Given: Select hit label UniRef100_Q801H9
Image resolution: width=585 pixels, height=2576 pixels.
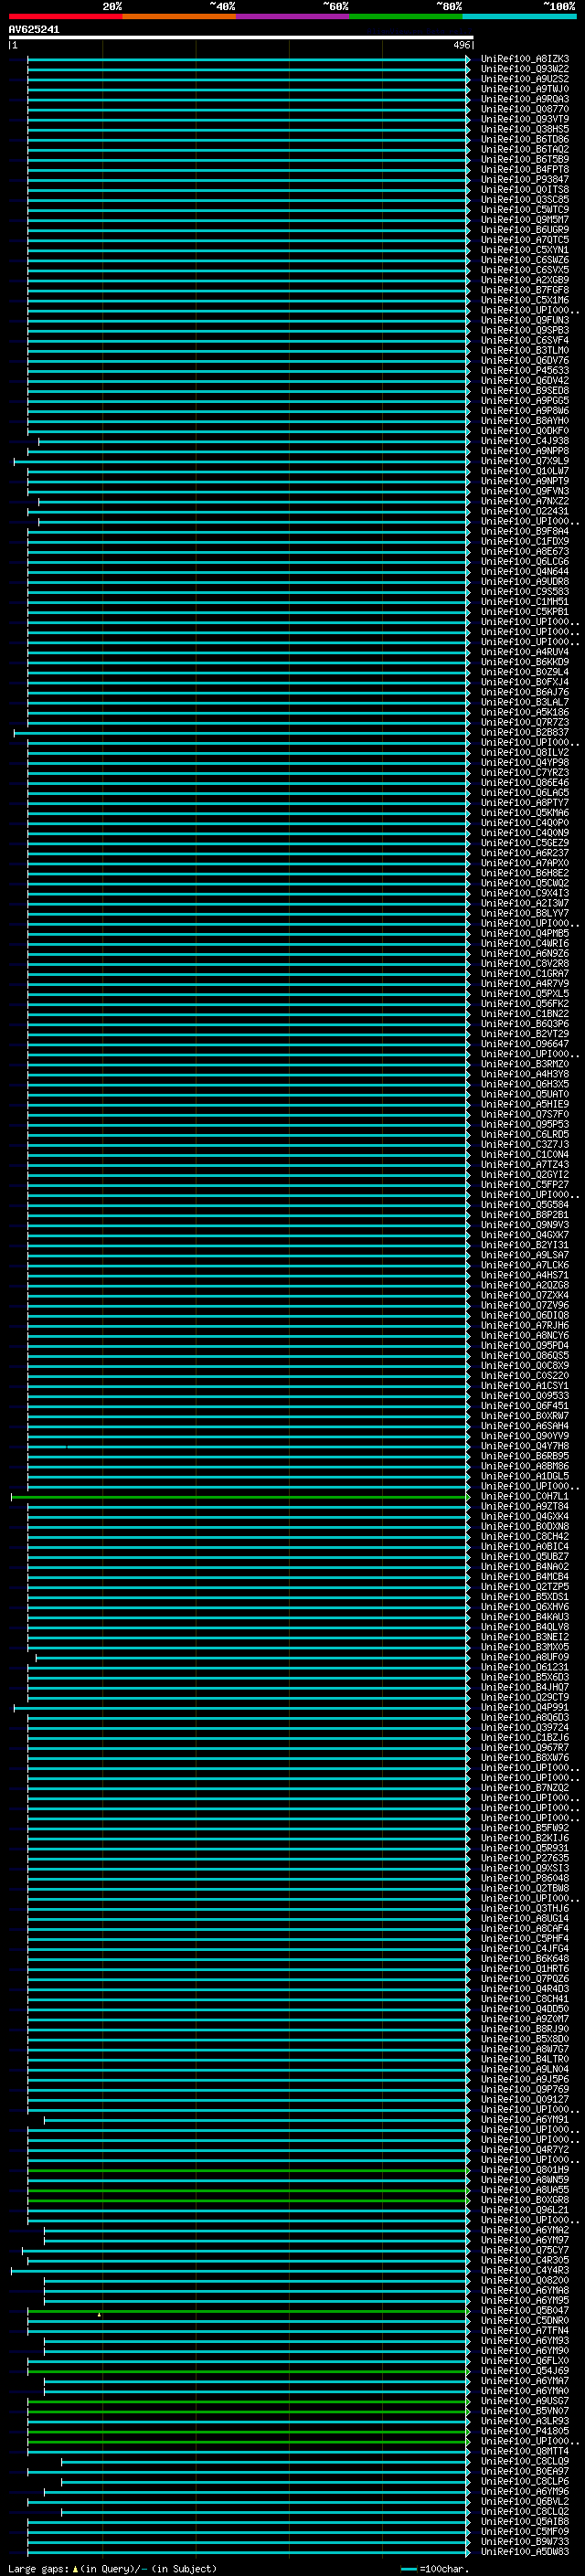Looking at the screenshot, I should pyautogui.click(x=525, y=2170).
